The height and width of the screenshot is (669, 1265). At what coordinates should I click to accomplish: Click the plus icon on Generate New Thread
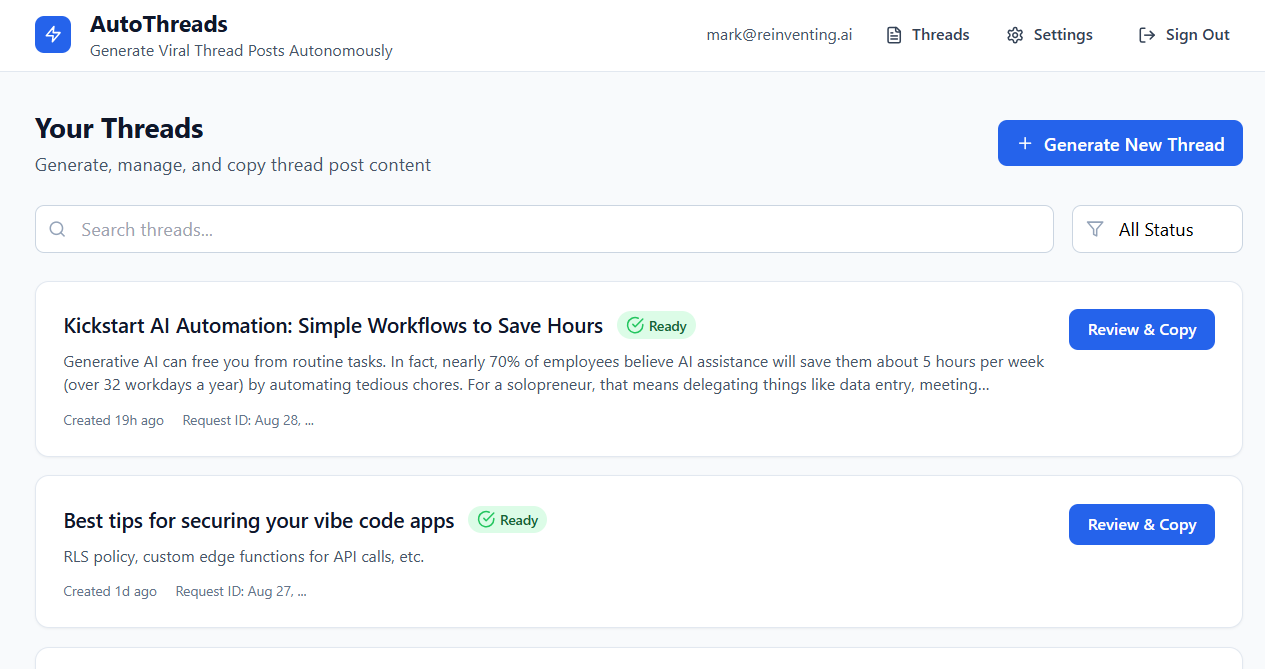click(1024, 143)
